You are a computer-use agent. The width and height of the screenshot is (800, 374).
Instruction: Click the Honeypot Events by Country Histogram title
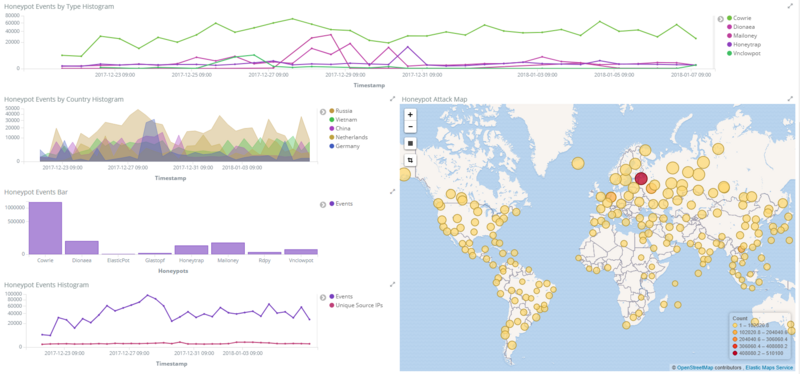click(x=64, y=99)
